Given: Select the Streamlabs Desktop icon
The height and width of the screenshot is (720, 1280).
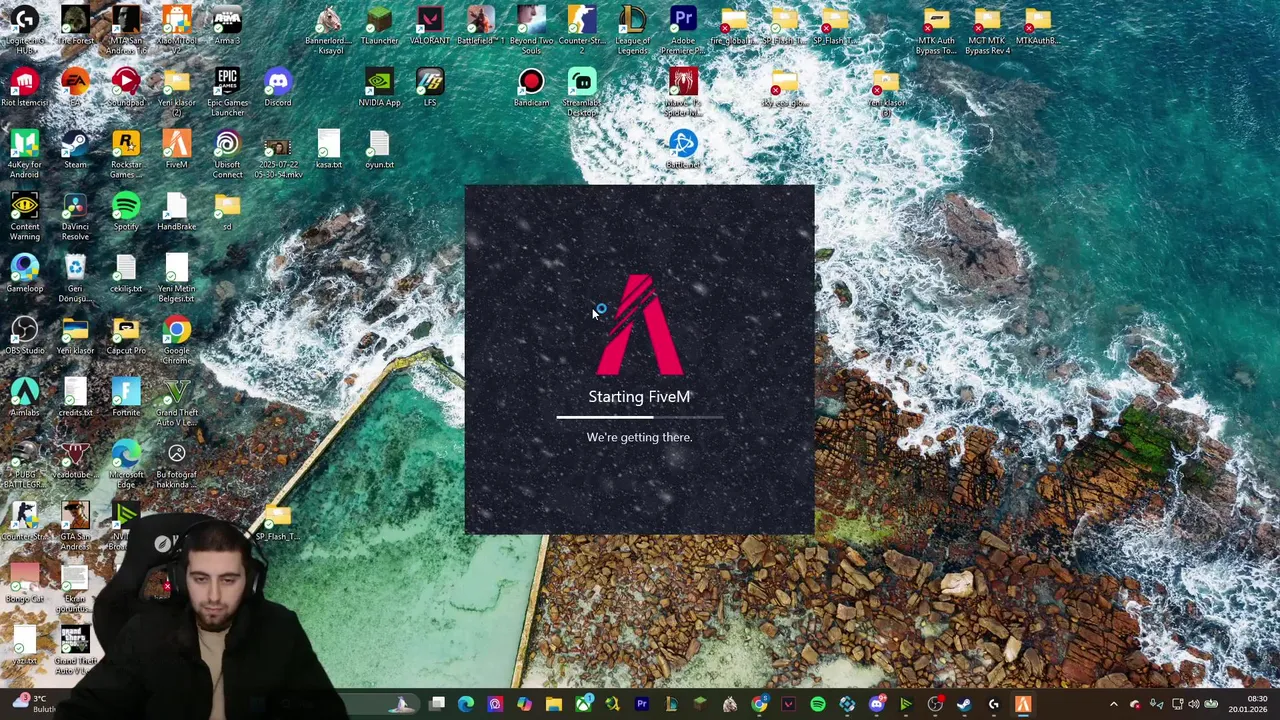Looking at the screenshot, I should click(582, 90).
